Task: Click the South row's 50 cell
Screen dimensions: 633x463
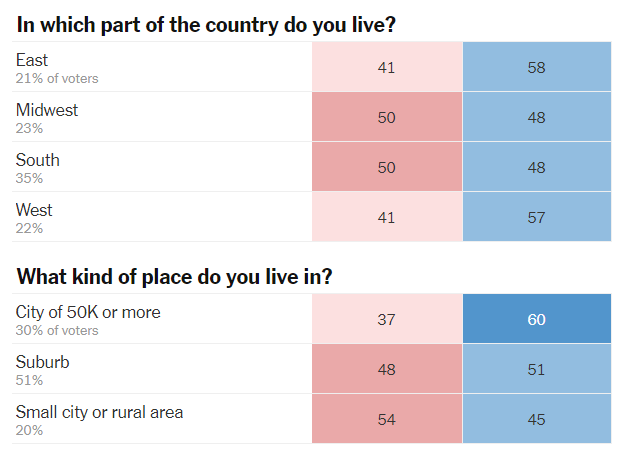Action: point(387,167)
